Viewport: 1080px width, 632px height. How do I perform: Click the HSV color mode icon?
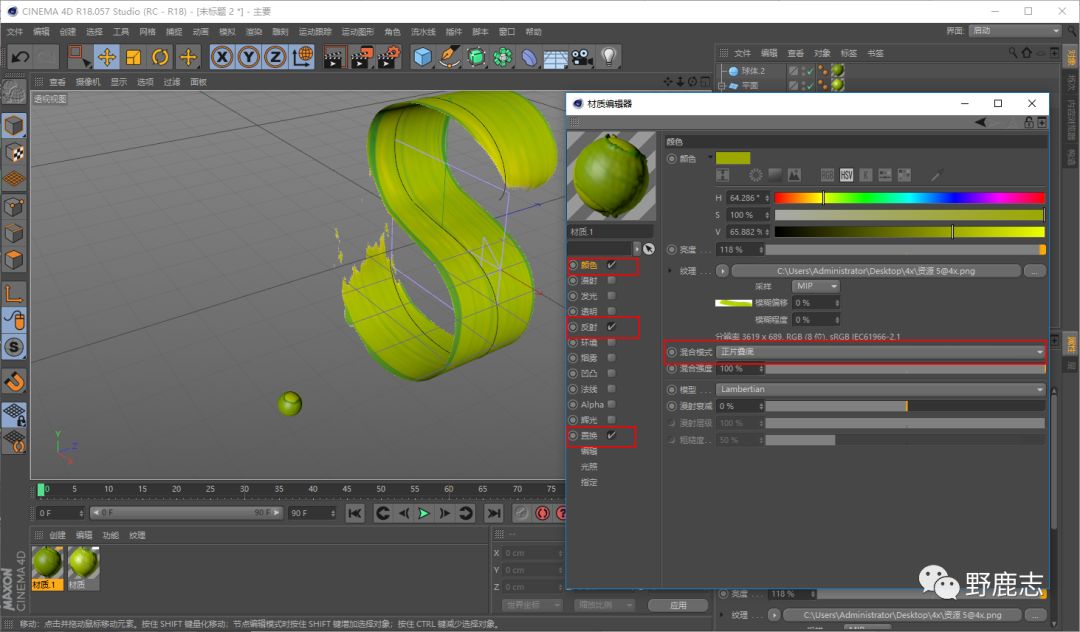click(x=847, y=175)
